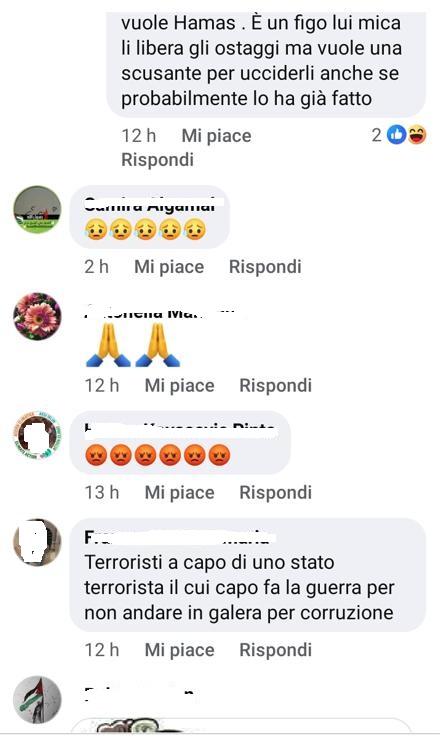Open the reactions count showing 2
This screenshot has width=440, height=735.
pyautogui.click(x=377, y=135)
